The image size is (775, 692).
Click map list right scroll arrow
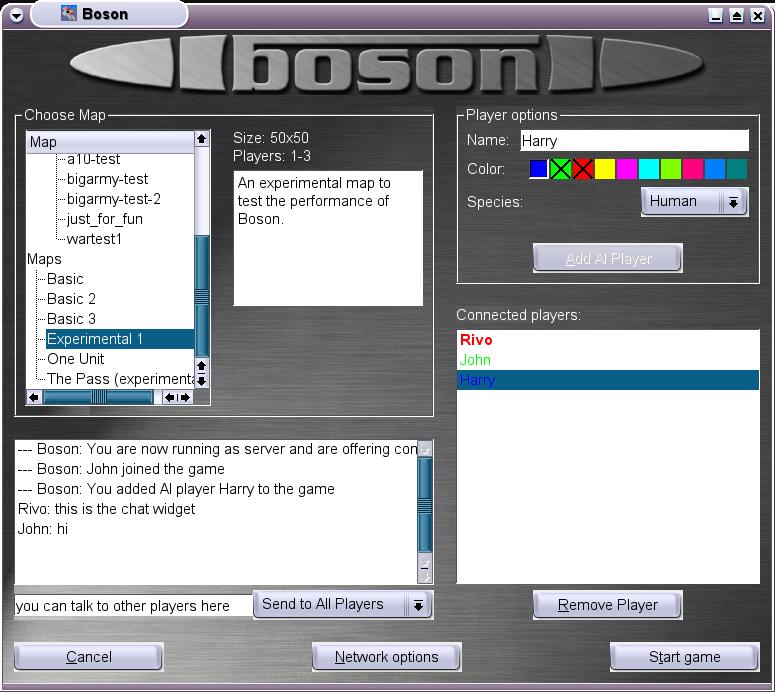coord(185,397)
